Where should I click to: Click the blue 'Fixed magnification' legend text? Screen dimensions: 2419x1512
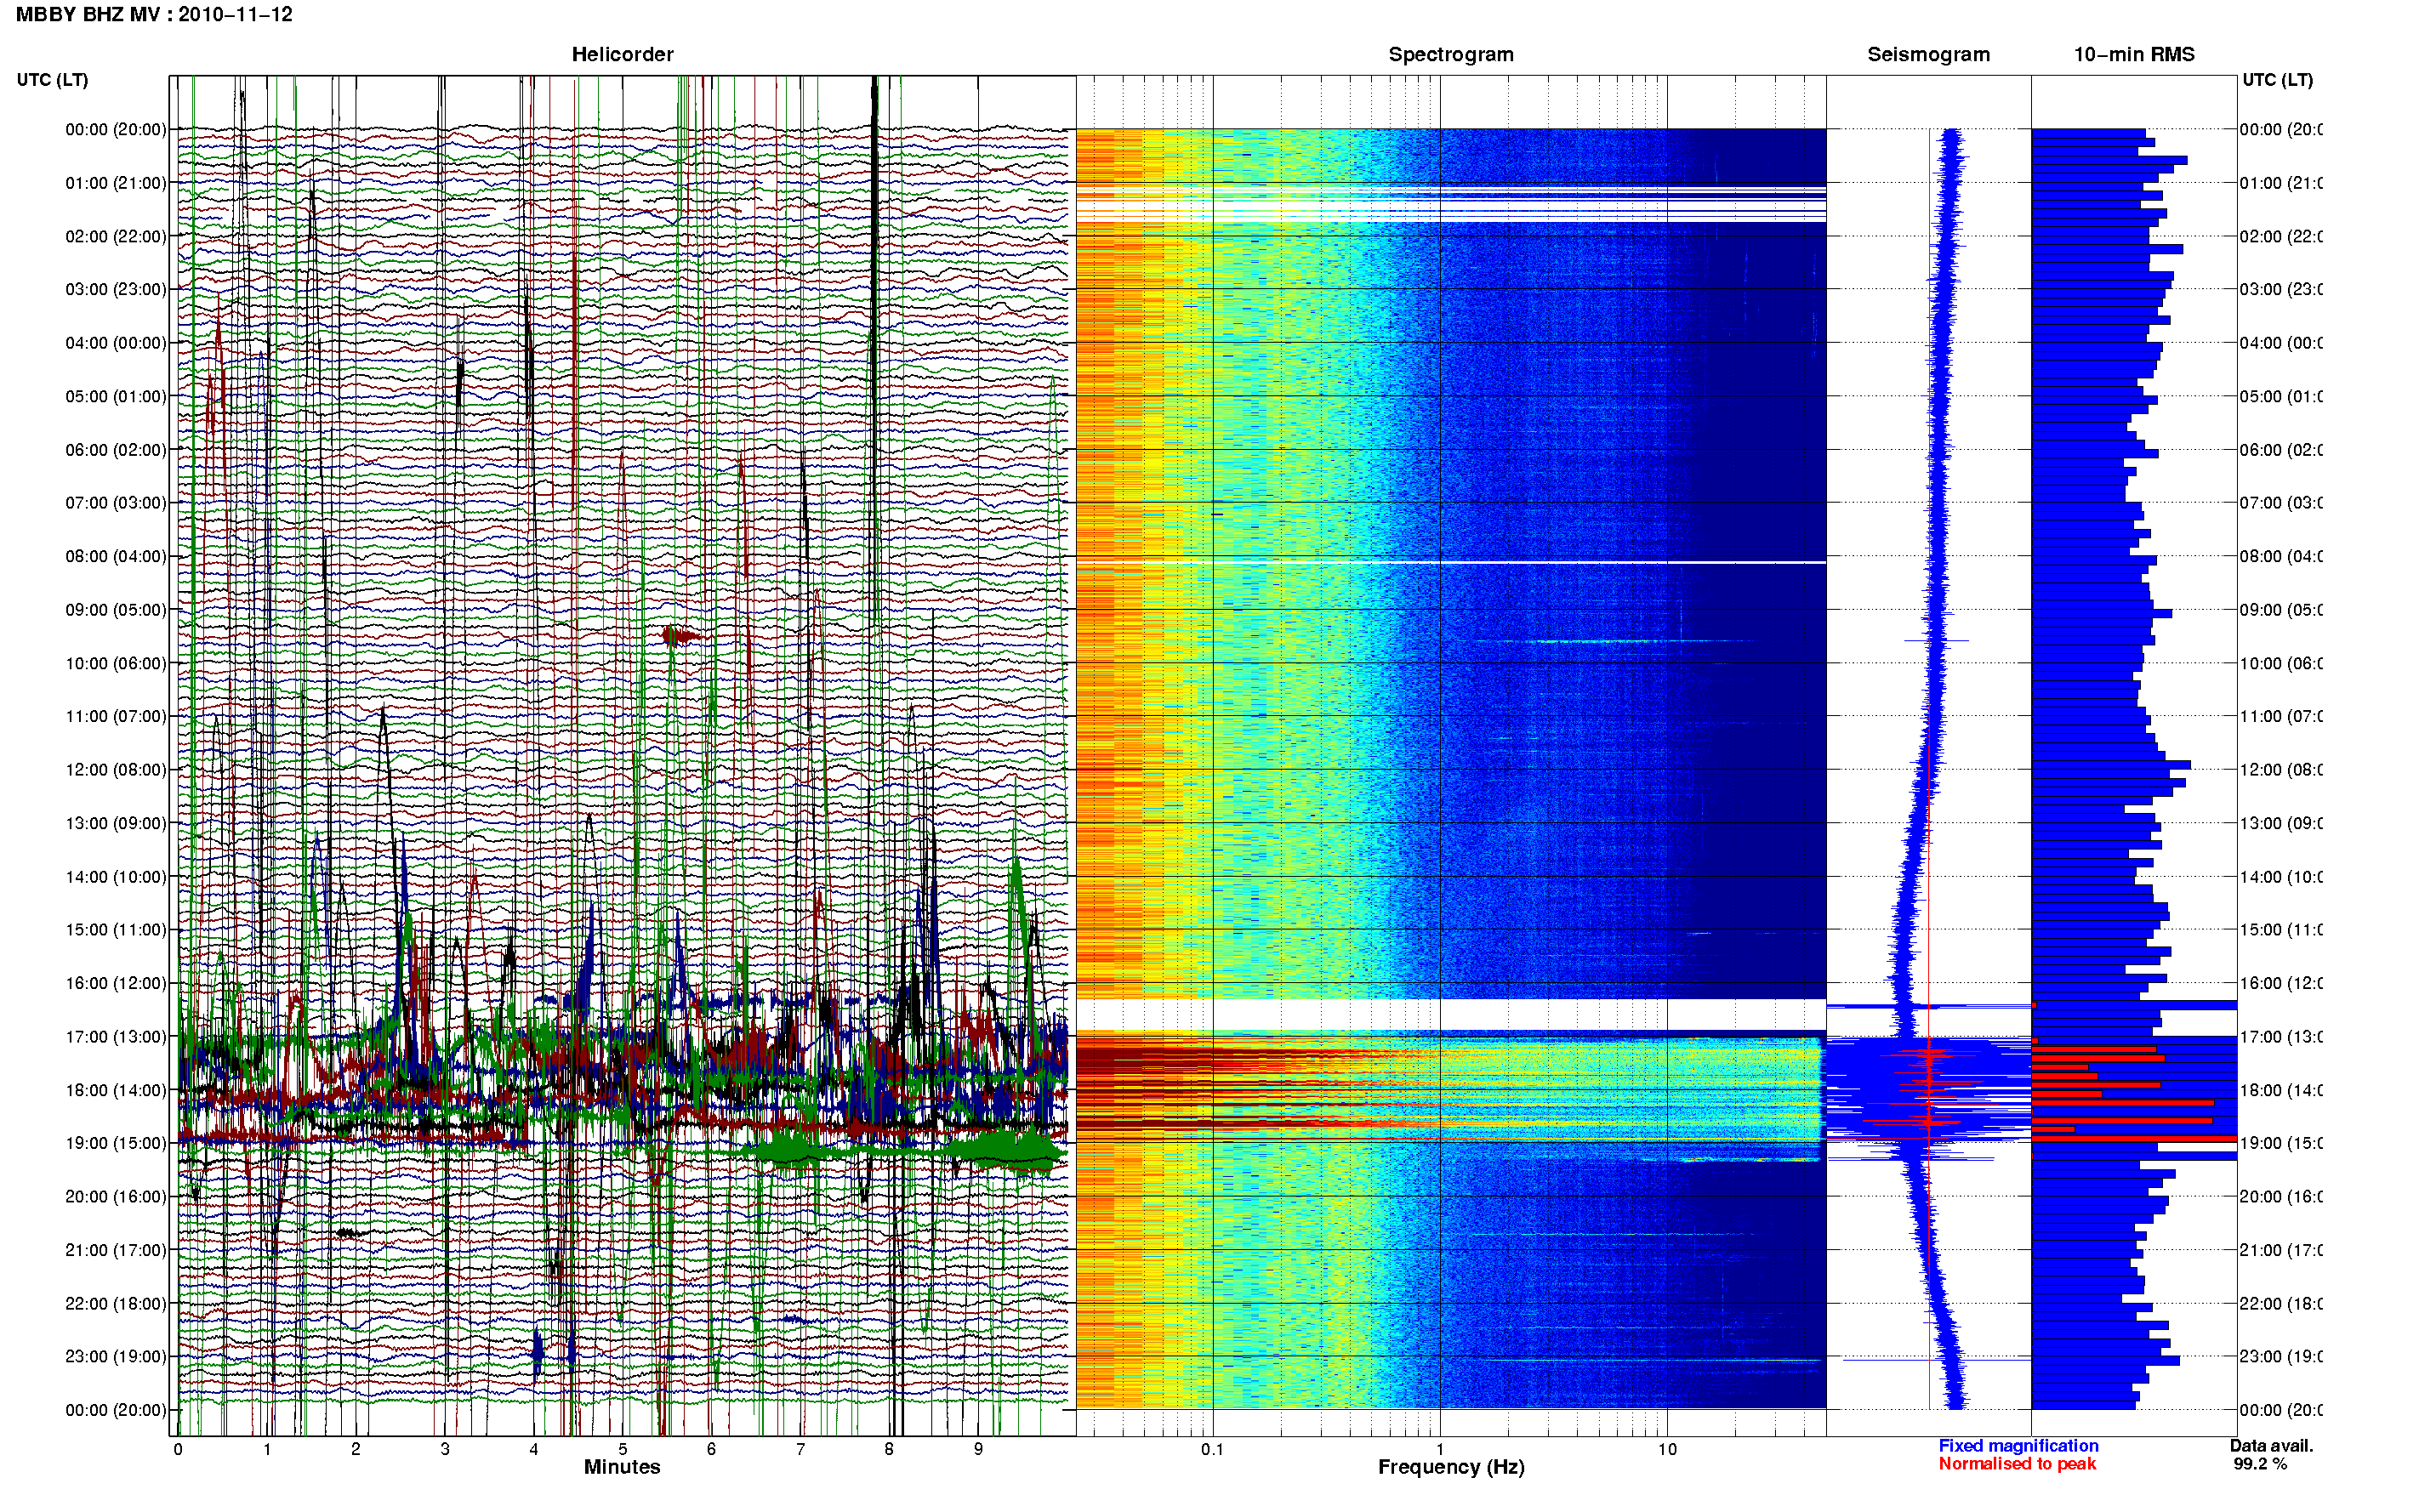[x=2018, y=1446]
